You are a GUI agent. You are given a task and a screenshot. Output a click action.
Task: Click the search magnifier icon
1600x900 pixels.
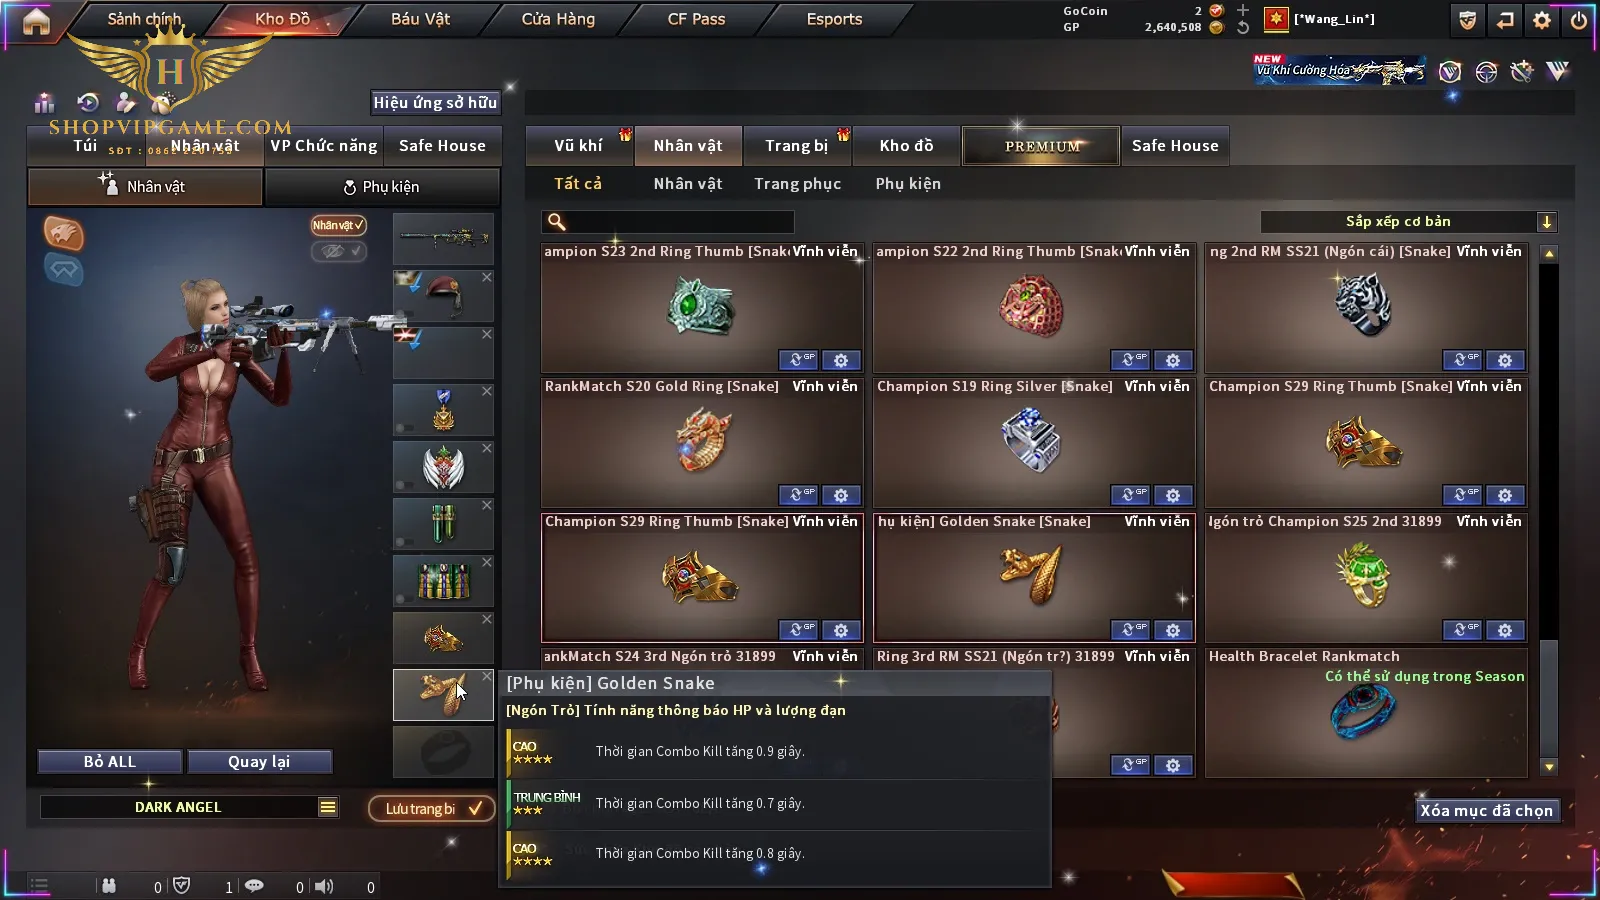click(x=557, y=222)
